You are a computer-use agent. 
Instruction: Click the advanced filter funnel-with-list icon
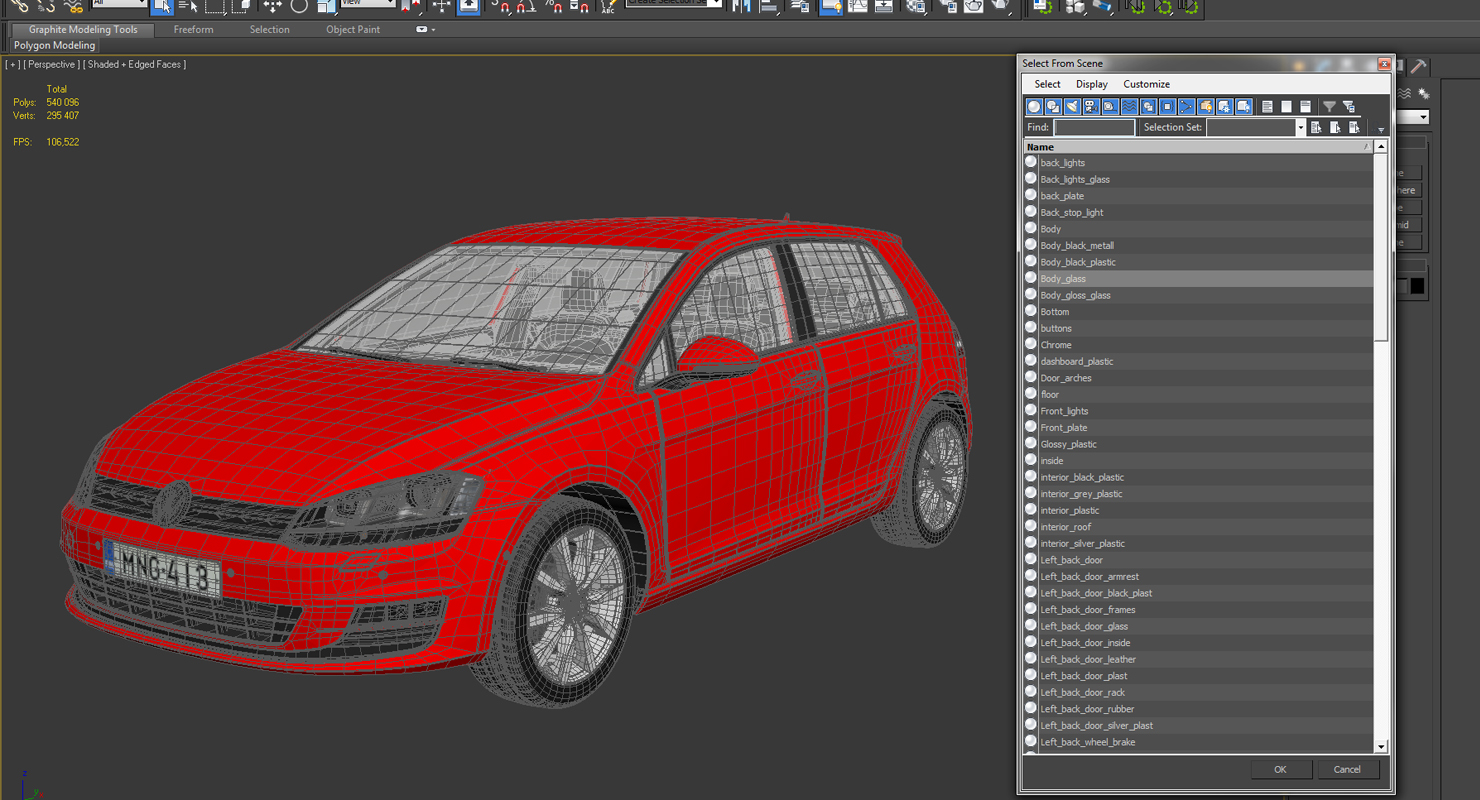(x=1349, y=106)
